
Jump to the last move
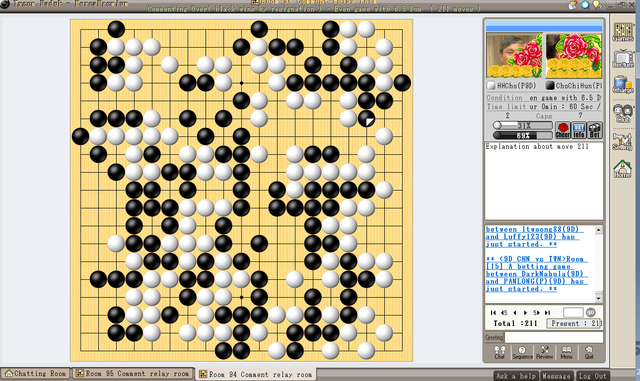pos(547,313)
